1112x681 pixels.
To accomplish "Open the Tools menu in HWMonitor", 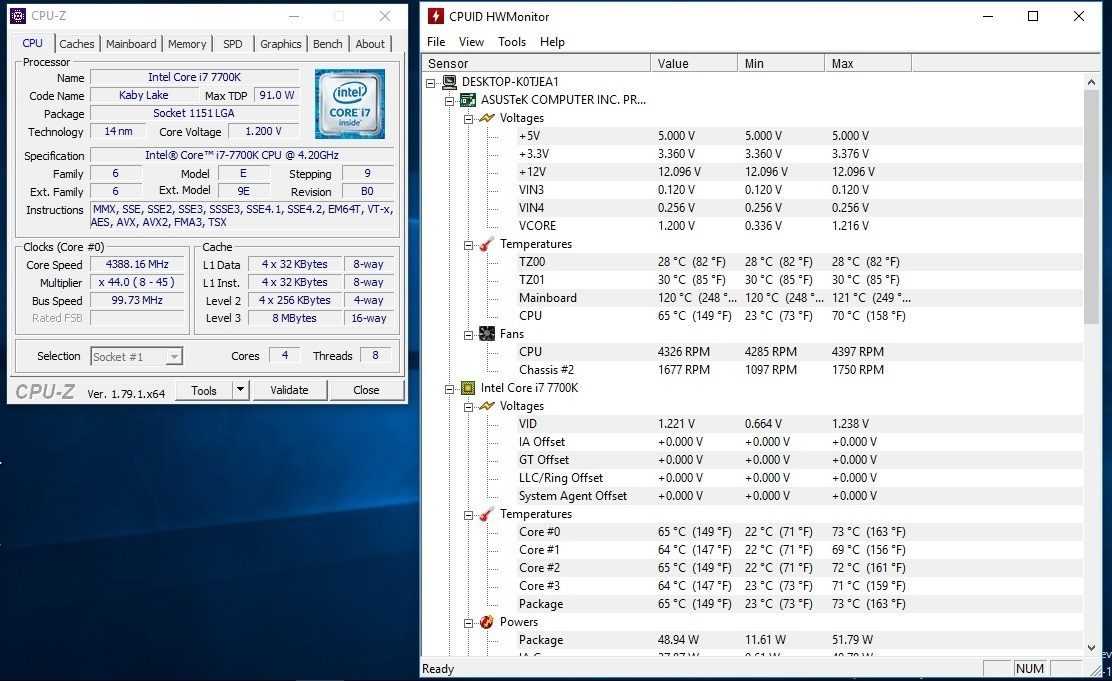I will [x=512, y=42].
